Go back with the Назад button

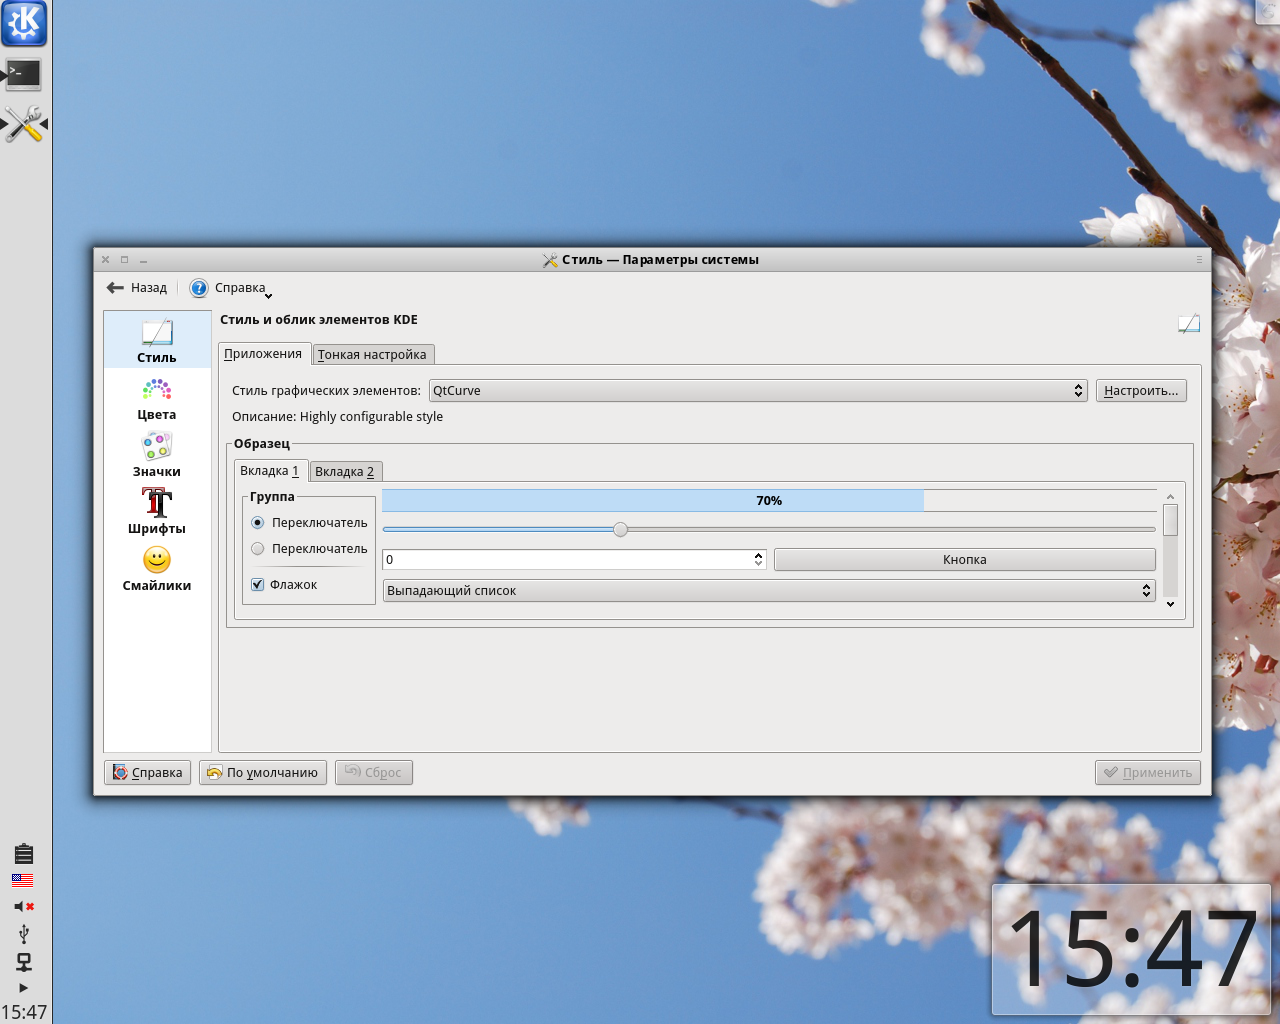[137, 288]
